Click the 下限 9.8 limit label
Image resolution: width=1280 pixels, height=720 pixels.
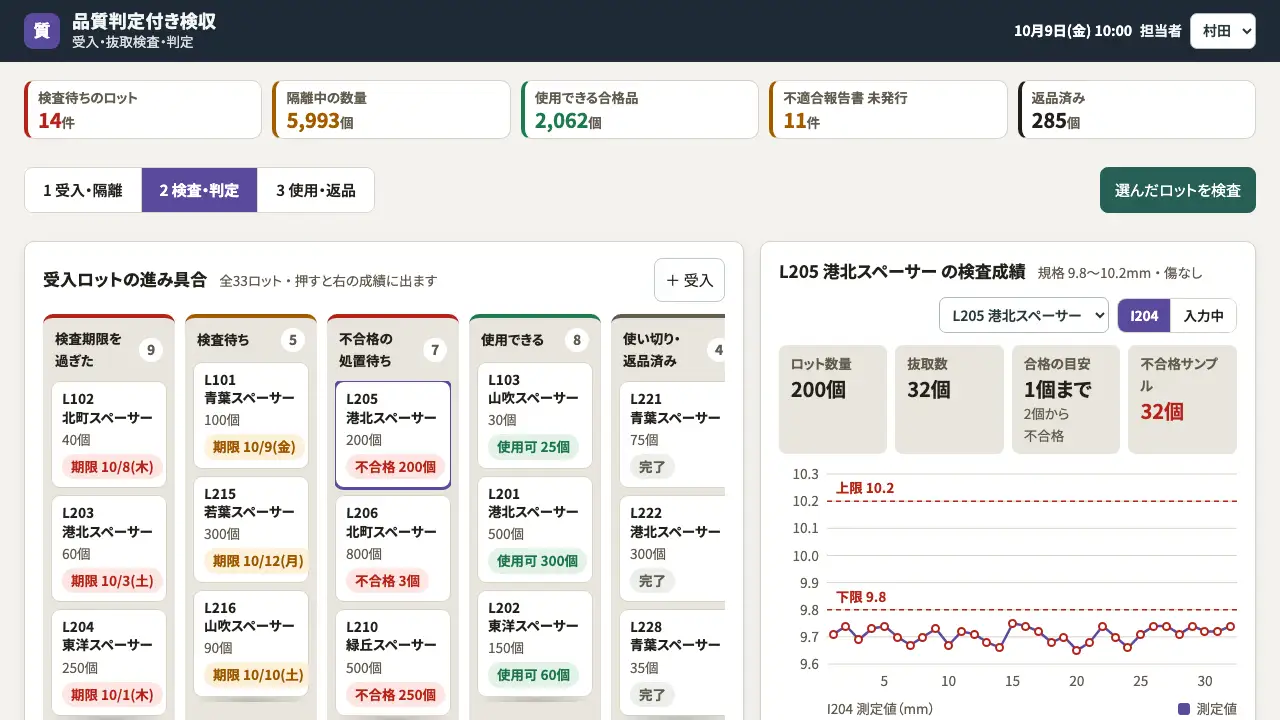[x=861, y=597]
